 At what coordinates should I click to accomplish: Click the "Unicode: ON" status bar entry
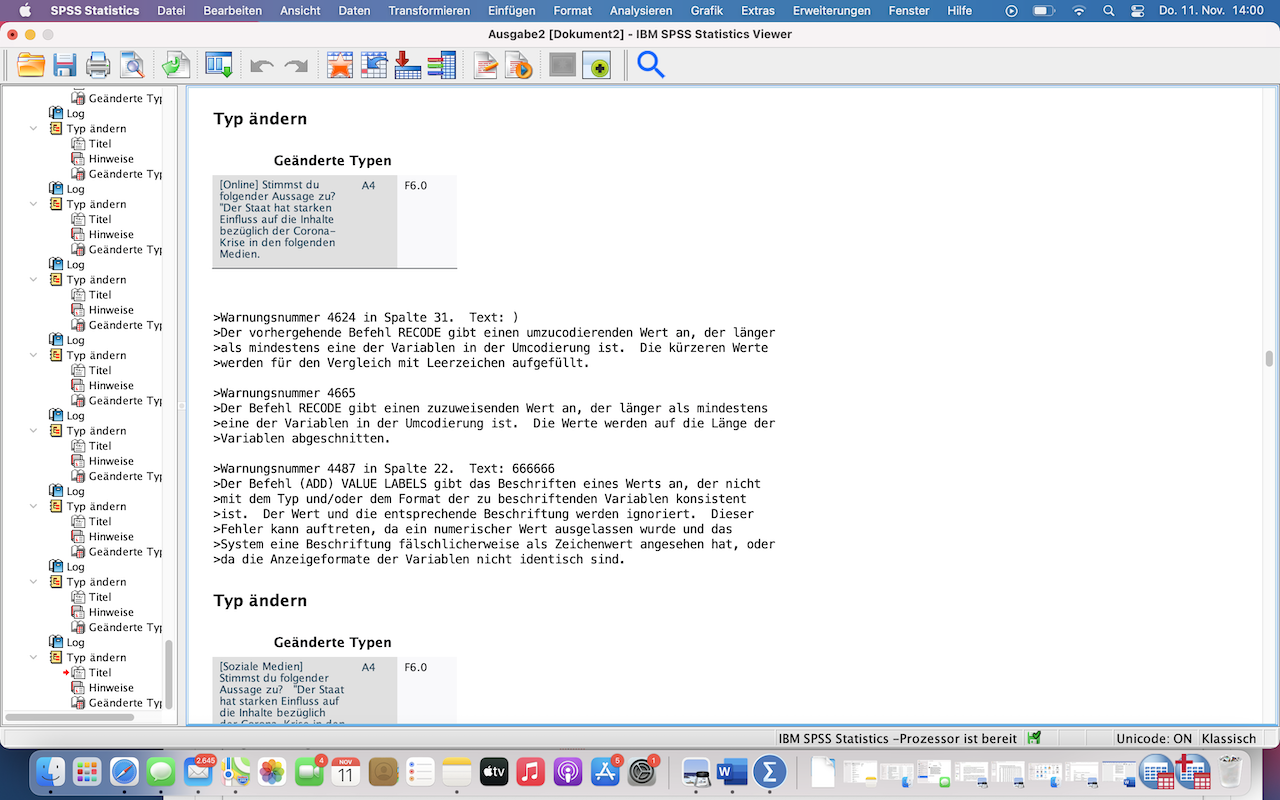click(1154, 739)
